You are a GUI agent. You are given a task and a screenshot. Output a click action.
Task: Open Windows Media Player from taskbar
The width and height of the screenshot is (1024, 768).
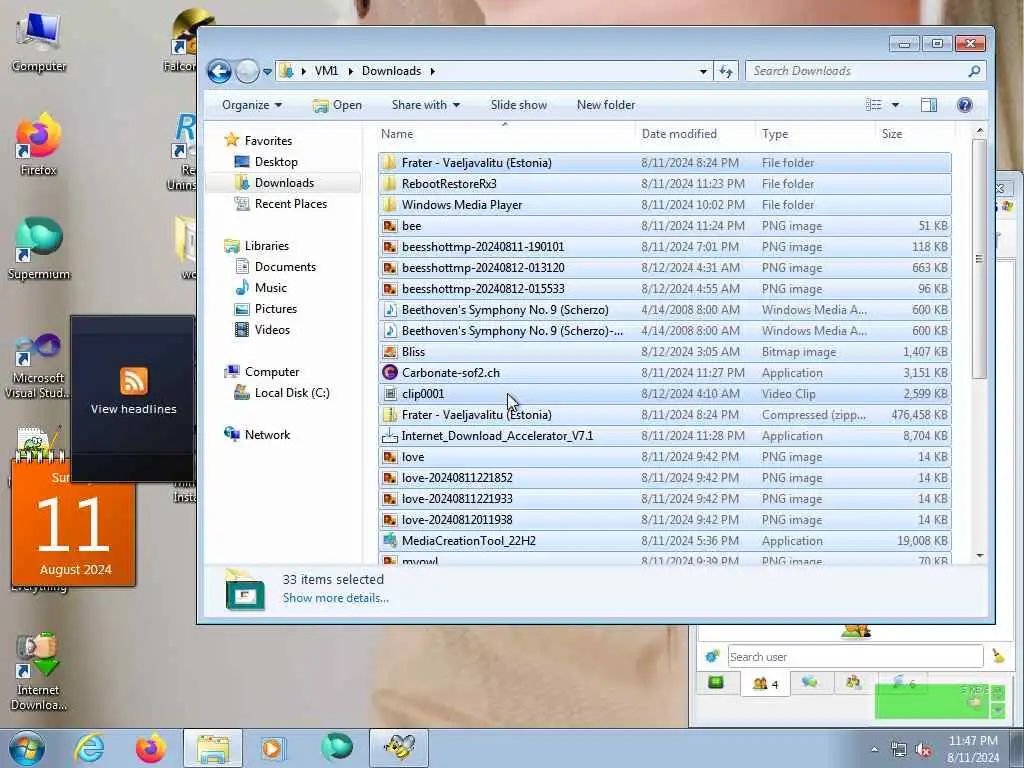click(x=272, y=748)
